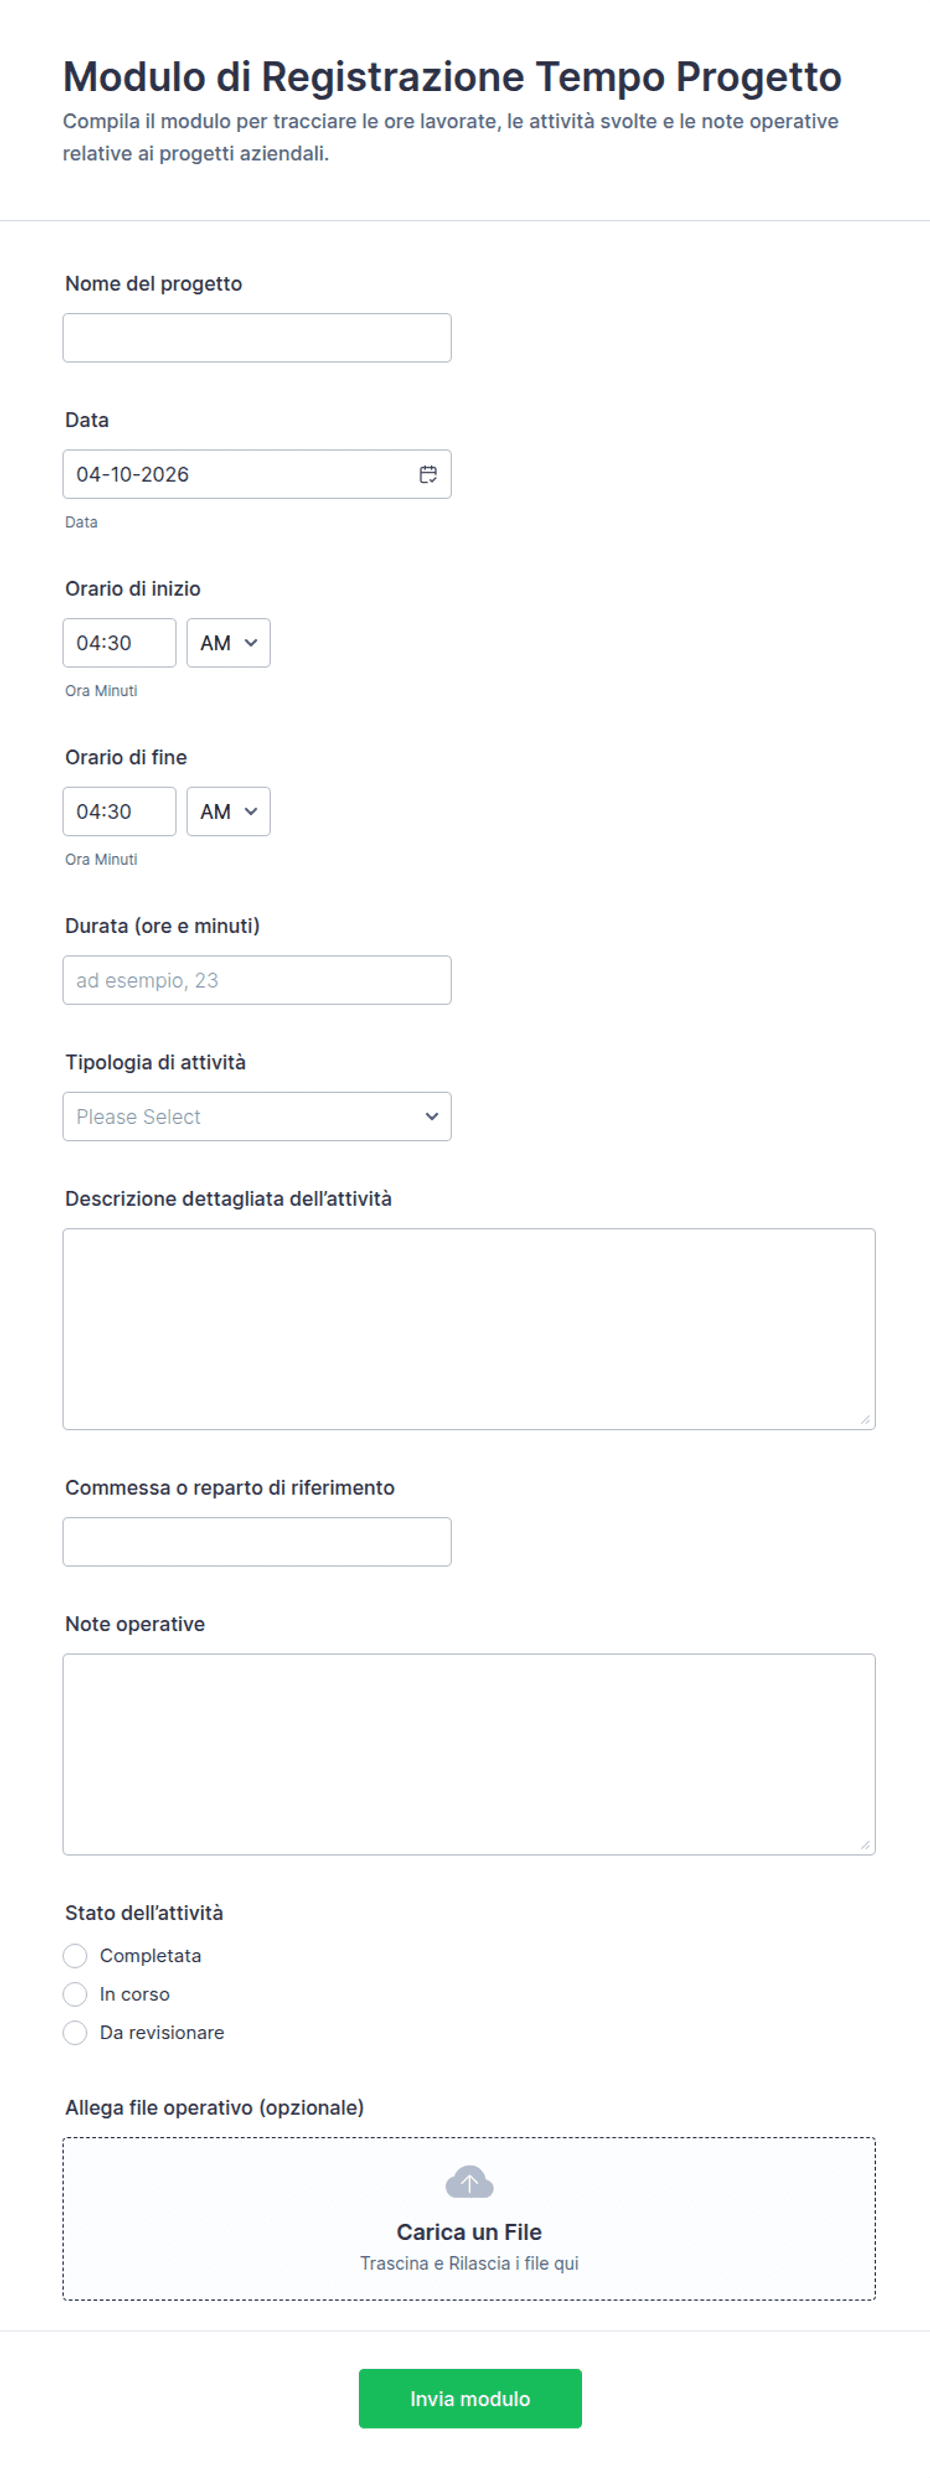This screenshot has width=930, height=2478.
Task: Click the Carica un File text
Action: pos(469,2232)
